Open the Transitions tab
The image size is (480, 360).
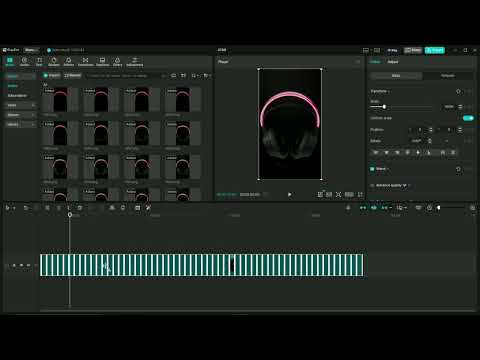(x=85, y=62)
